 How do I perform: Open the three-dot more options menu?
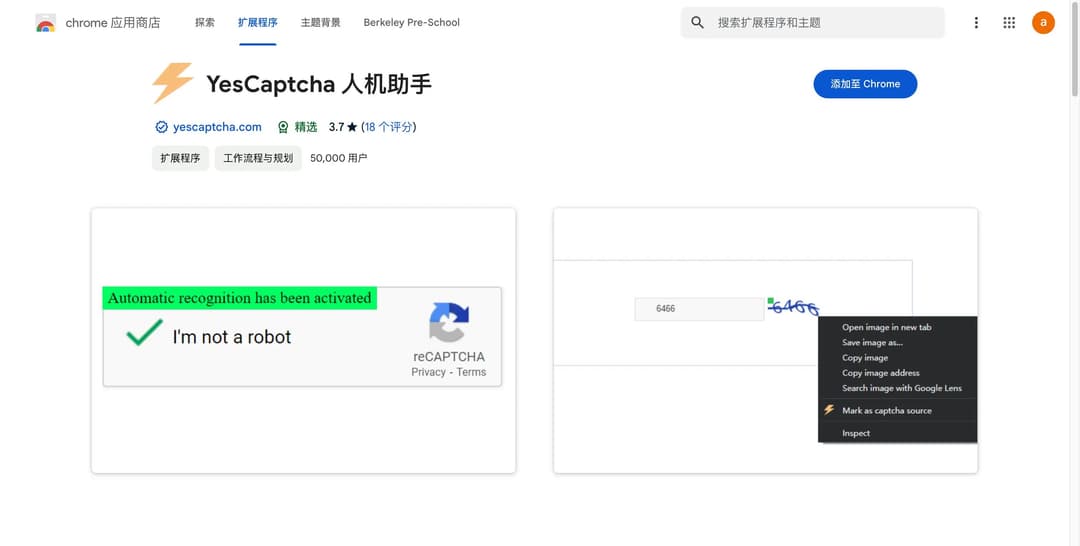(976, 22)
